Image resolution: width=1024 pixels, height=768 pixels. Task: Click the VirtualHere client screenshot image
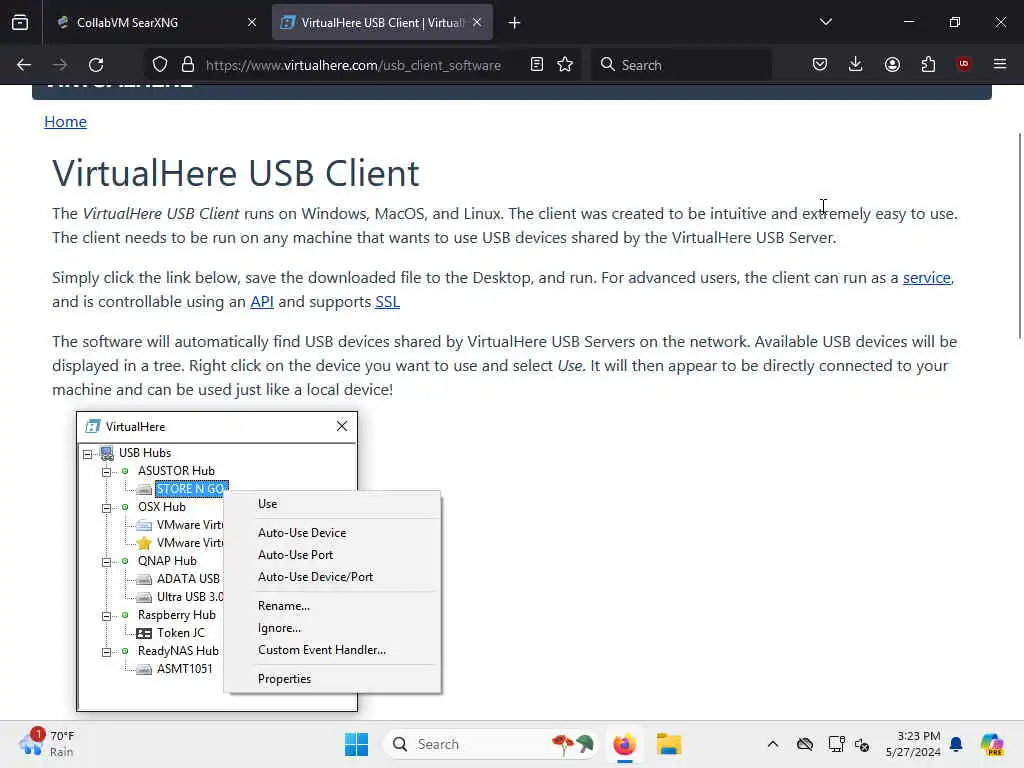259,561
